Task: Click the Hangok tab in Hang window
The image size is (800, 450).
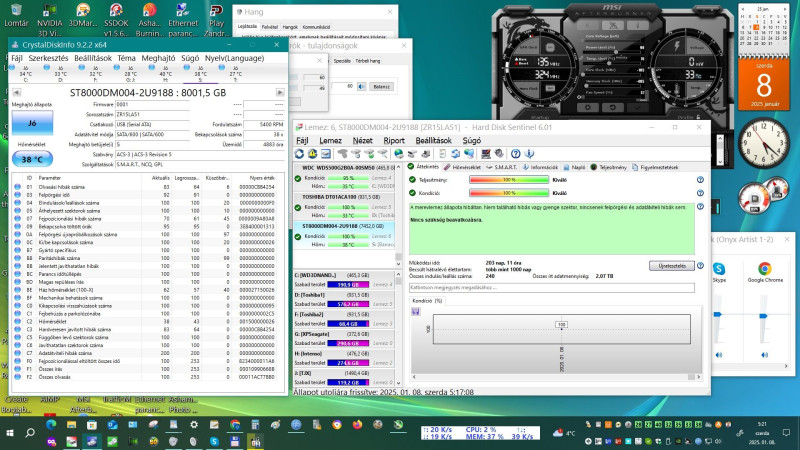Action: 290,27
